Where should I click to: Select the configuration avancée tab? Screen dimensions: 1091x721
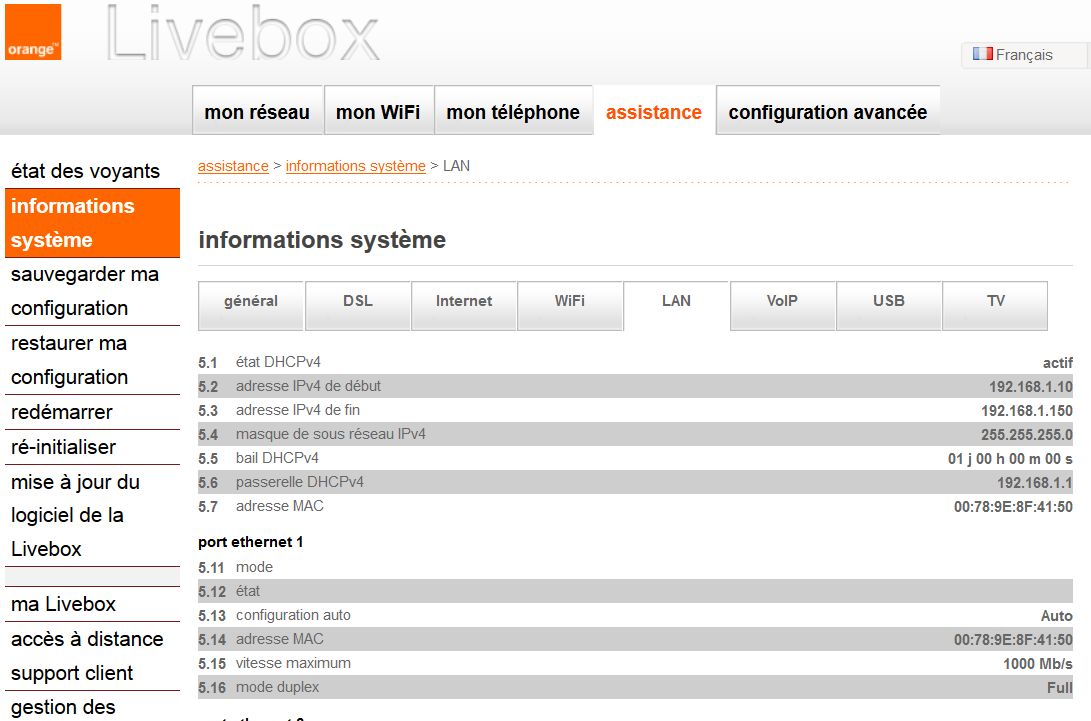(x=827, y=112)
